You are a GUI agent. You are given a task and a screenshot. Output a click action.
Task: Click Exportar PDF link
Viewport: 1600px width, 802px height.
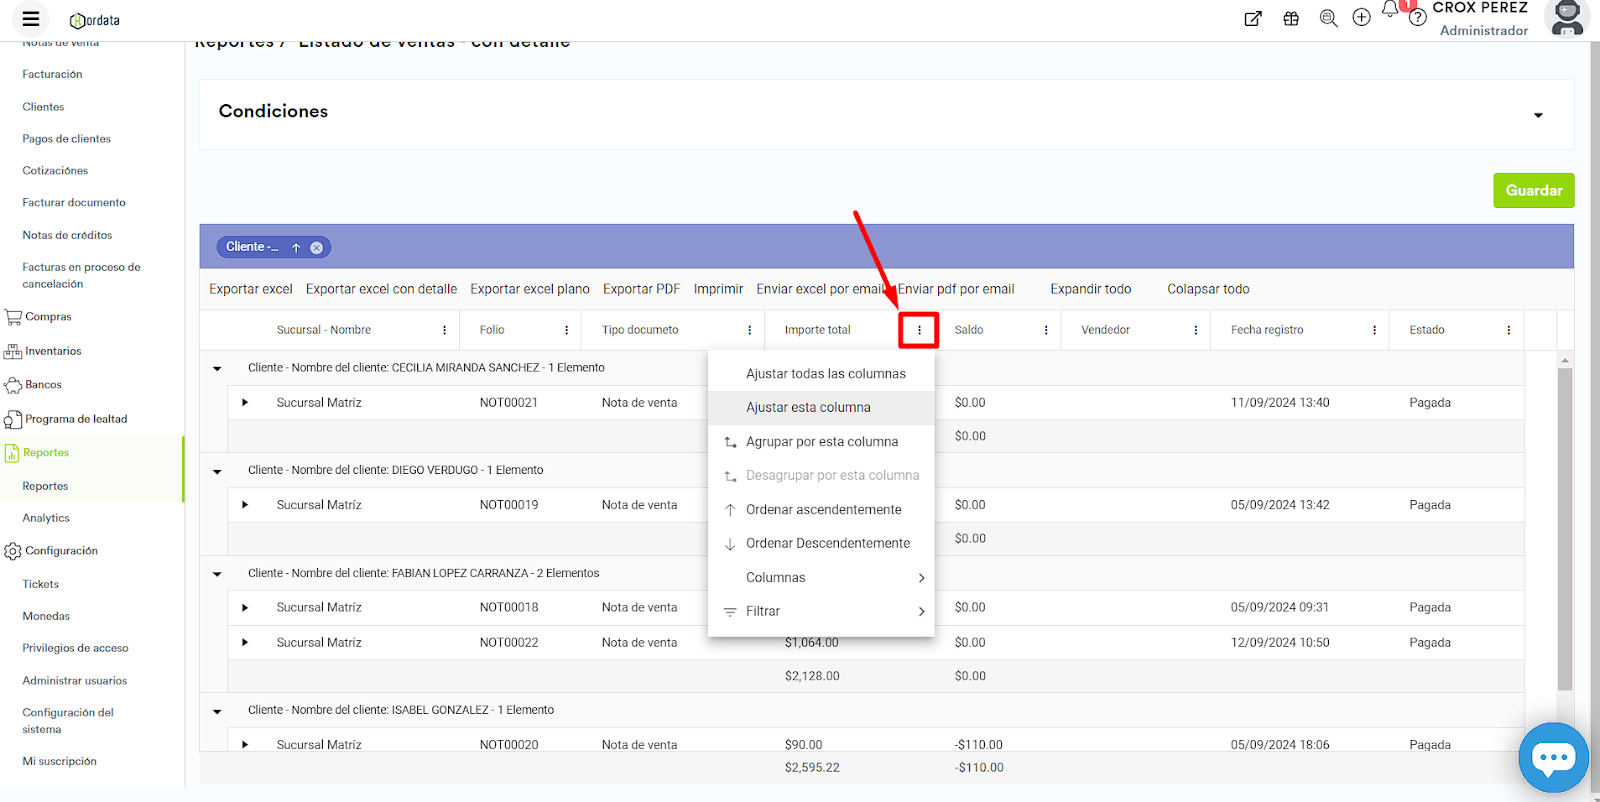pos(641,289)
